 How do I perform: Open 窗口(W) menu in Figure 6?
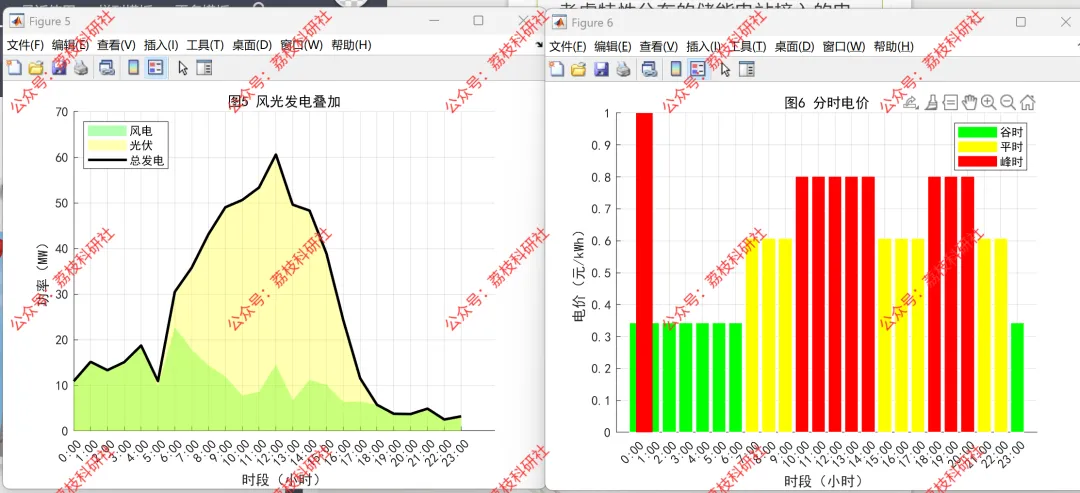click(x=844, y=47)
